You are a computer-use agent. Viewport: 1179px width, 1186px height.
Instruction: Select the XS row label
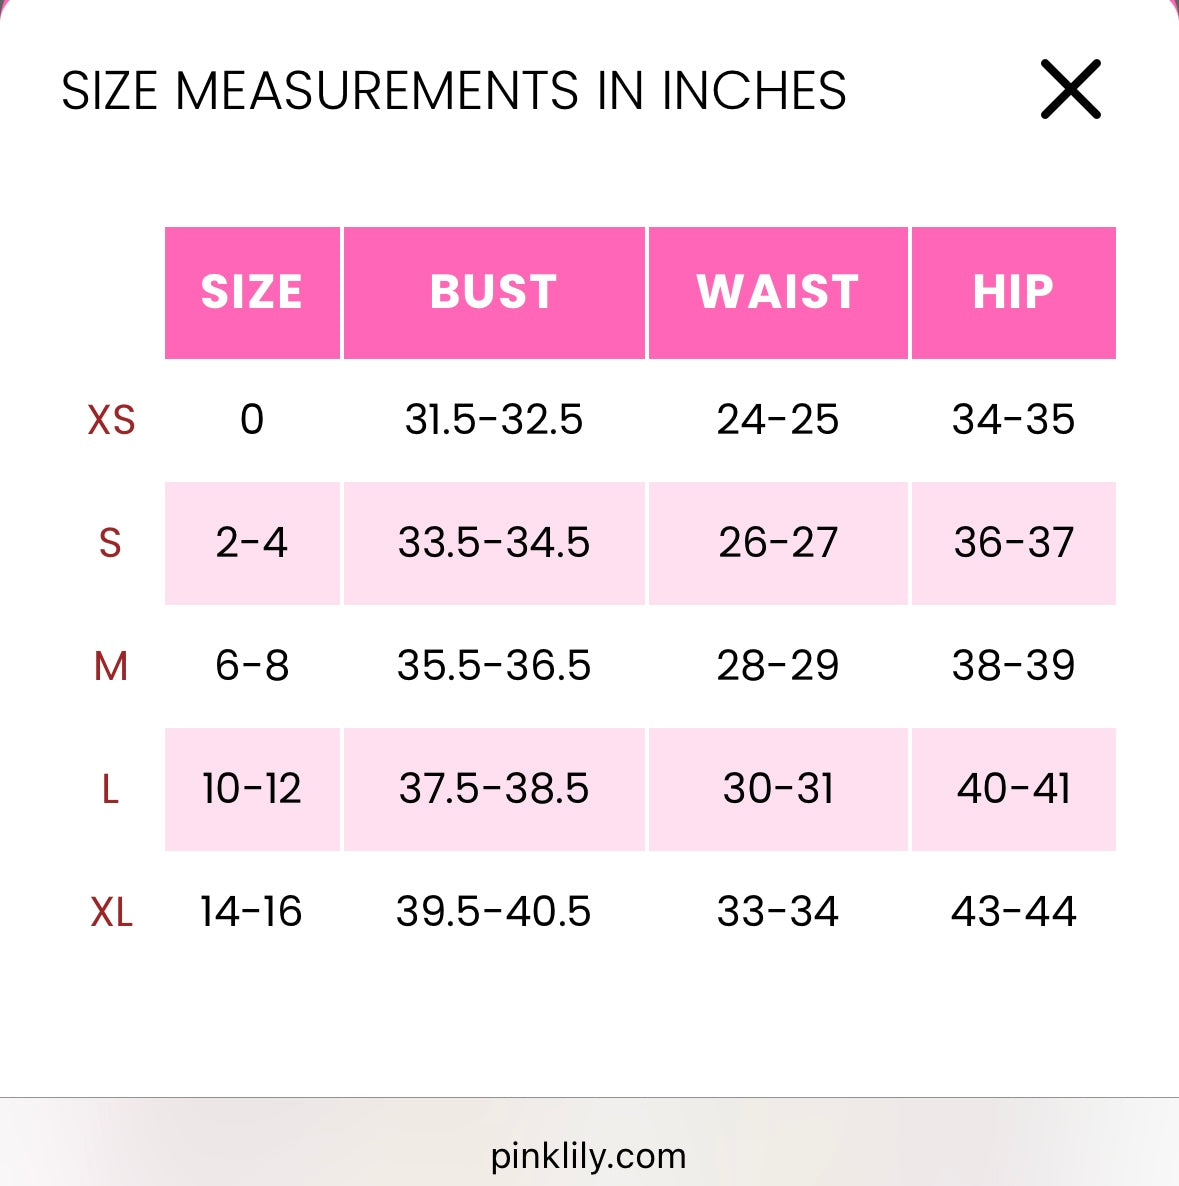click(x=111, y=420)
